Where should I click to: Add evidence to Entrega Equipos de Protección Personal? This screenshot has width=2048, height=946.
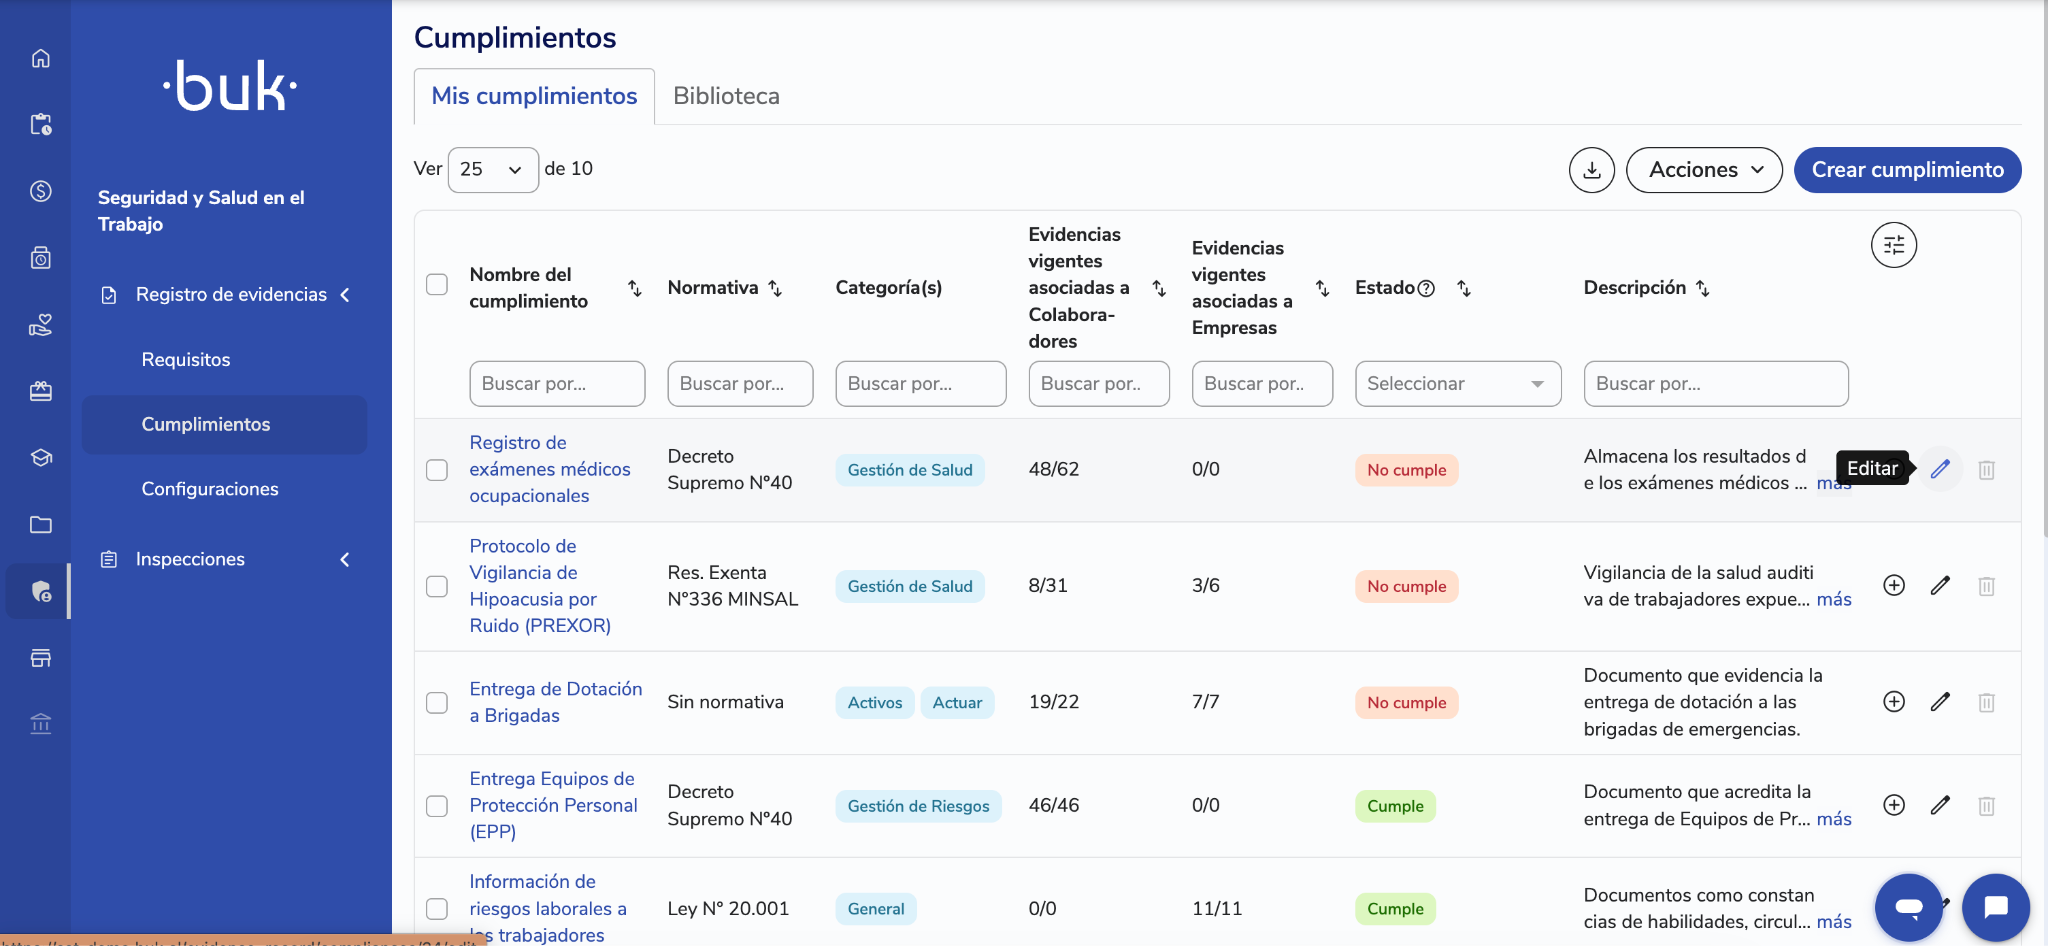coord(1894,805)
